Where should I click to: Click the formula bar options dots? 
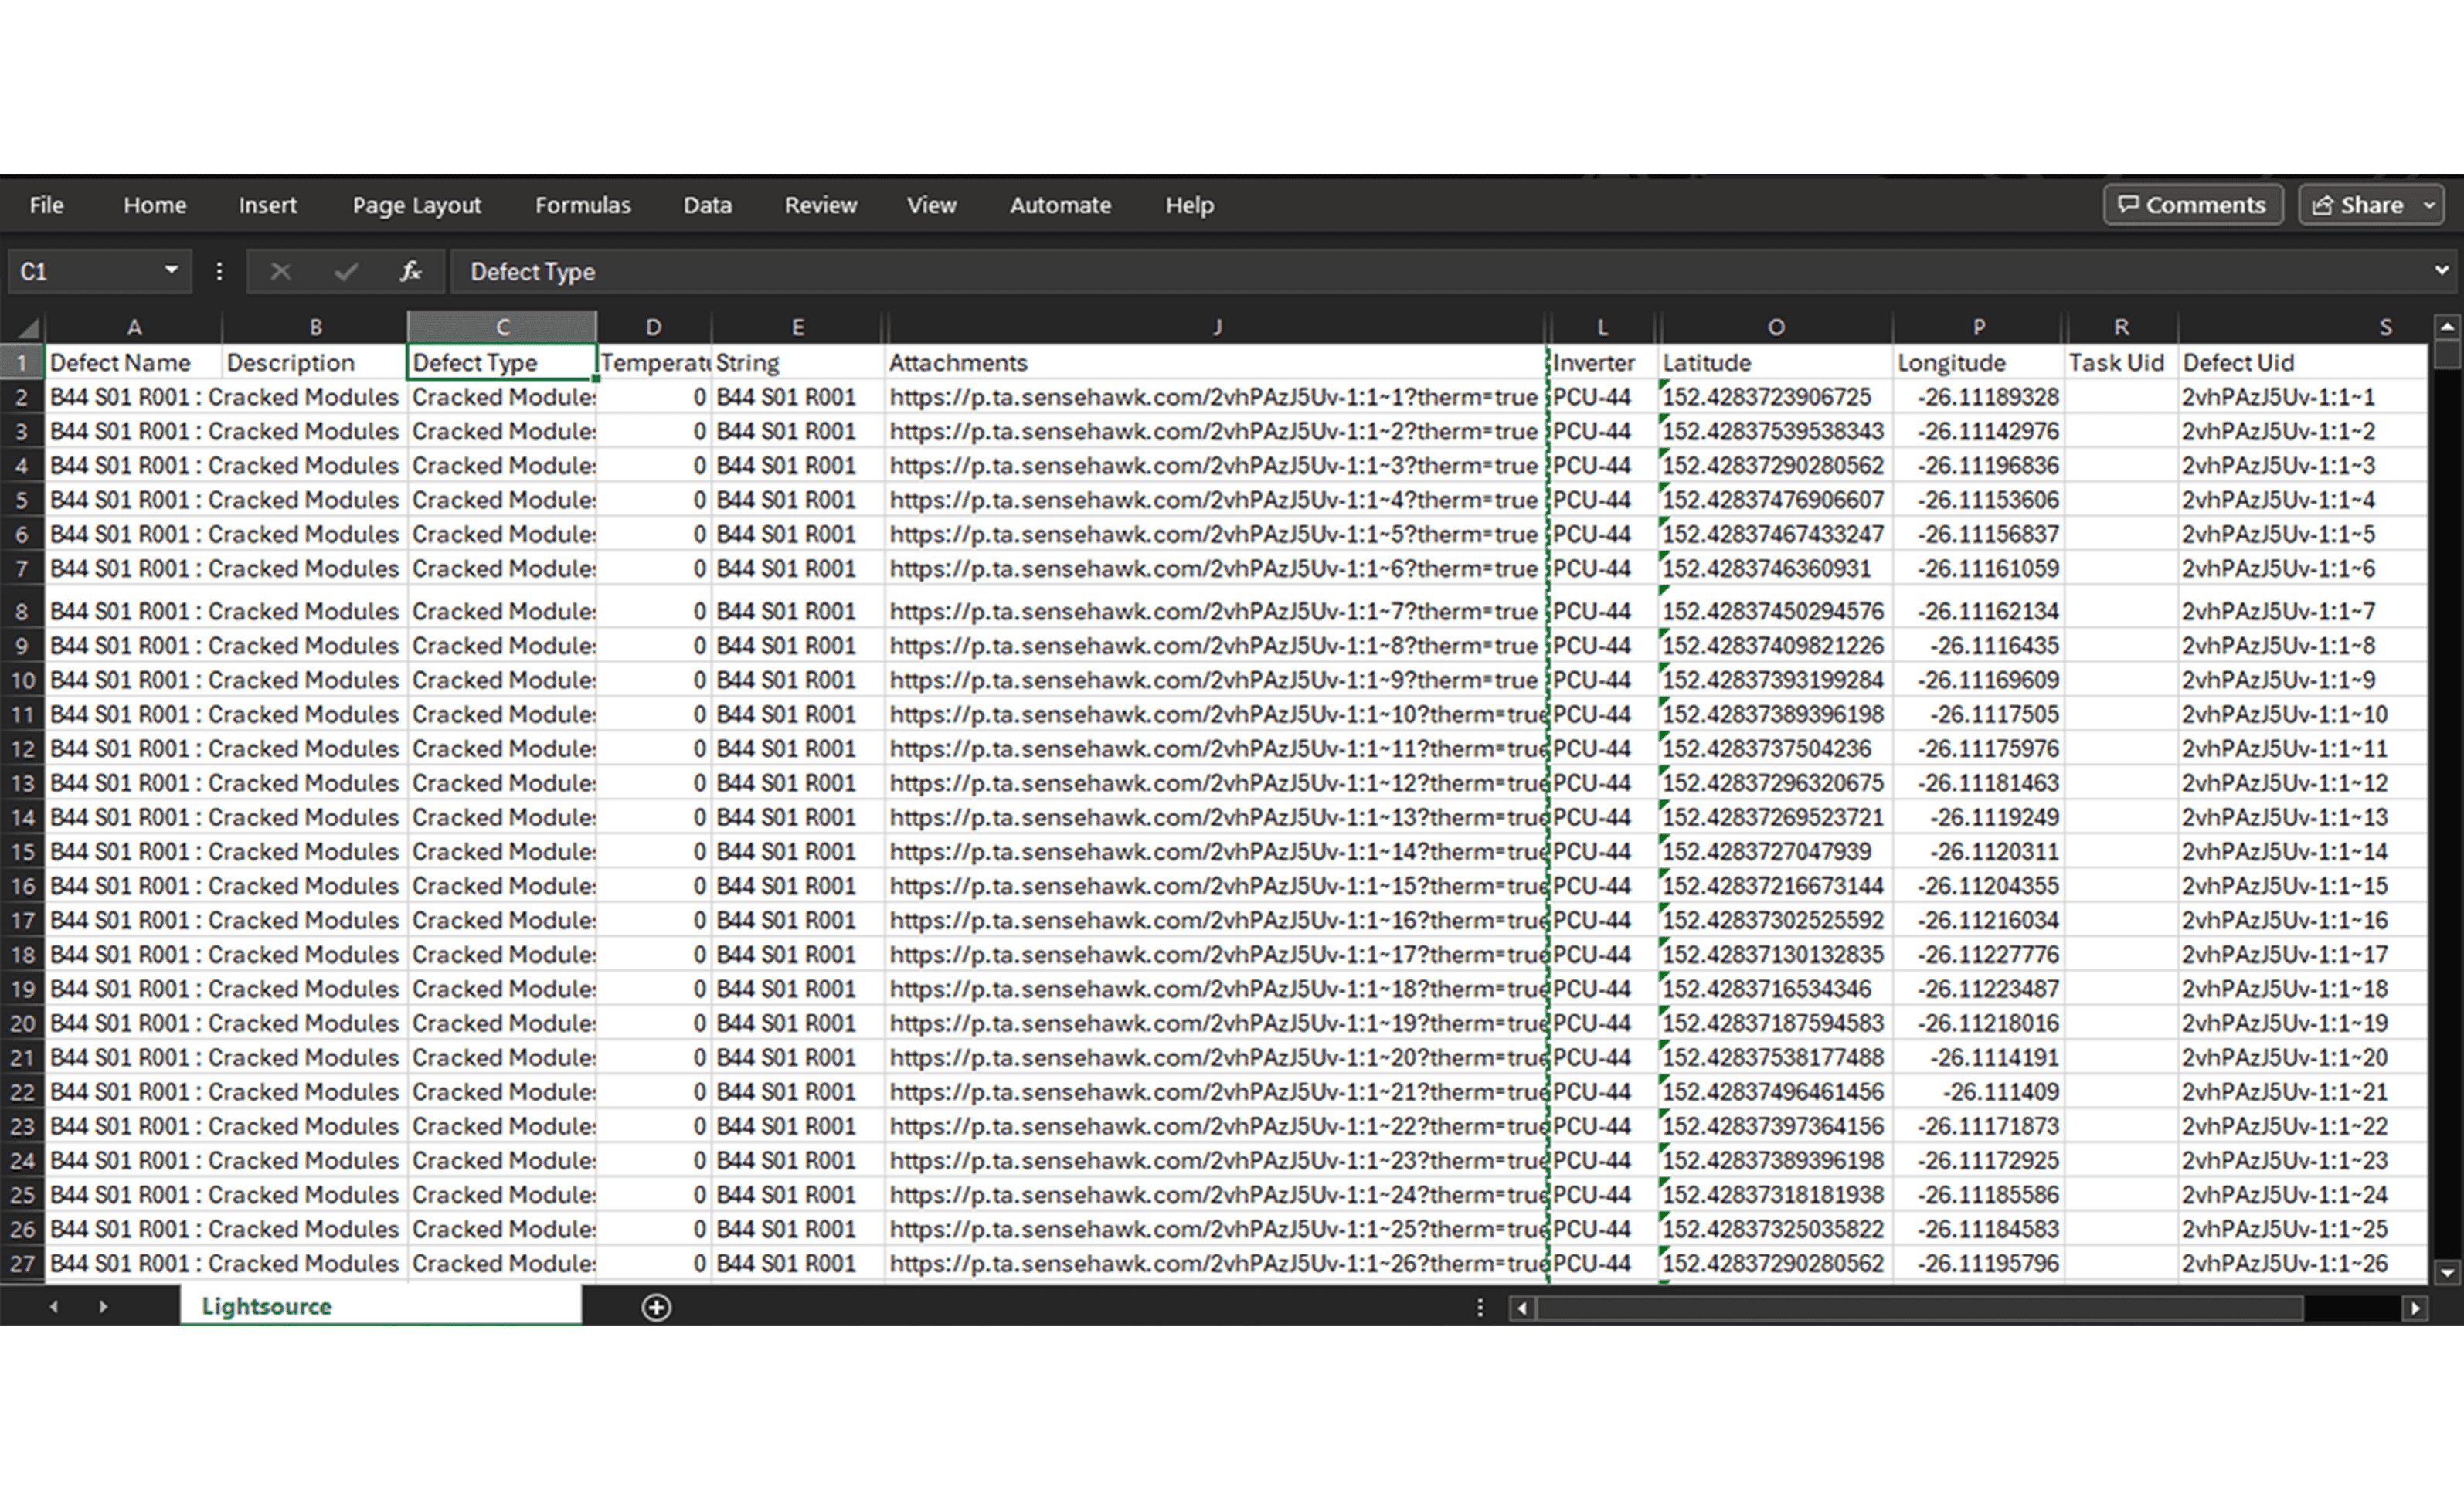(219, 271)
